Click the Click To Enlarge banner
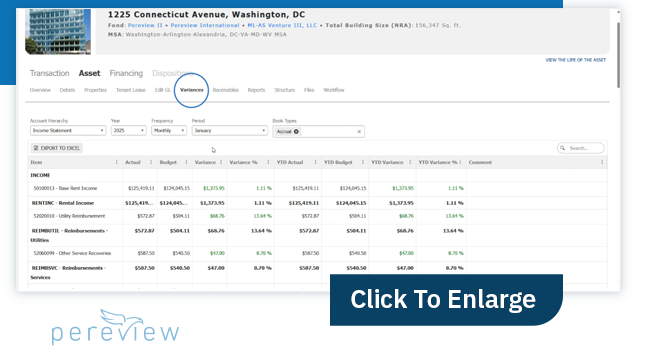The image size is (647, 363). coord(446,300)
